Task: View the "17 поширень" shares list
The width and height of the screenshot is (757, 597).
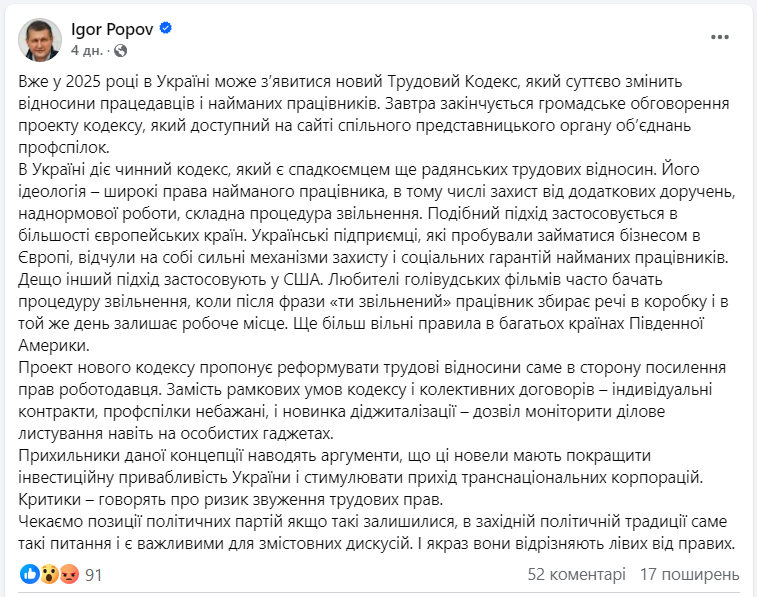Action: (690, 575)
